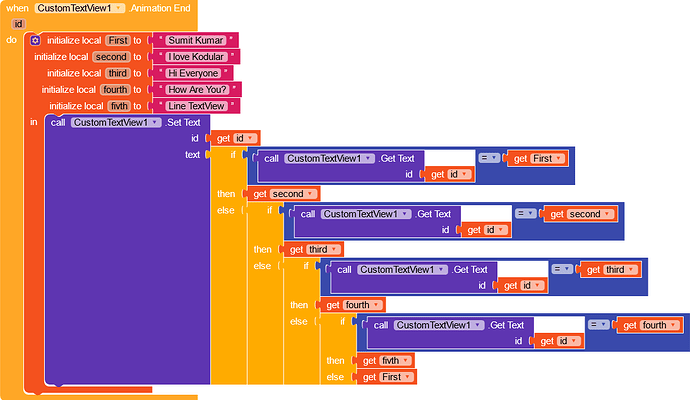The image size is (690, 400).
Task: Open dropdown arrow on get fivth block
Action: click(x=406, y=360)
